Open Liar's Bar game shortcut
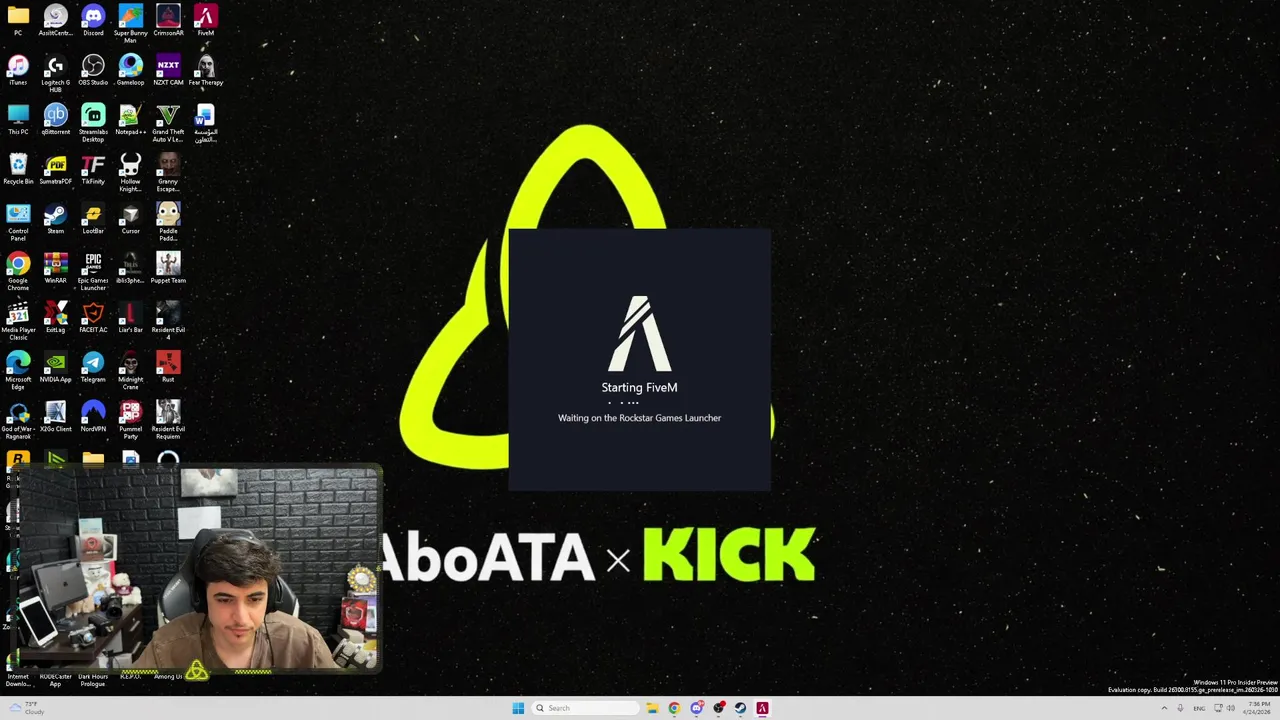 [x=130, y=318]
